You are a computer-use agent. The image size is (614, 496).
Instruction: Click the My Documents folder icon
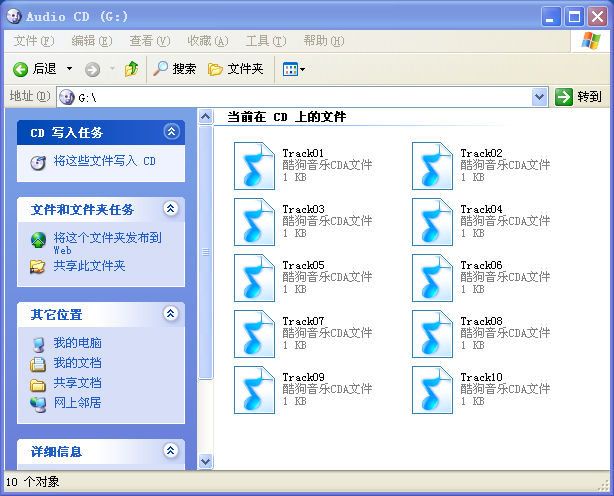(x=38, y=364)
